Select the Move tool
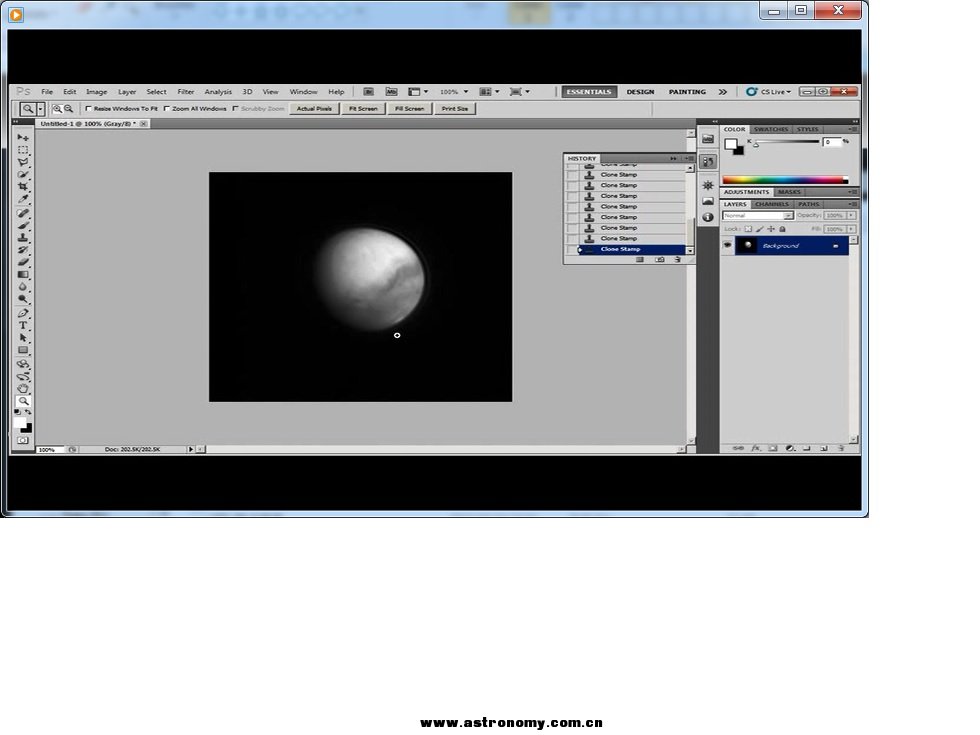980x735 pixels. (x=23, y=137)
